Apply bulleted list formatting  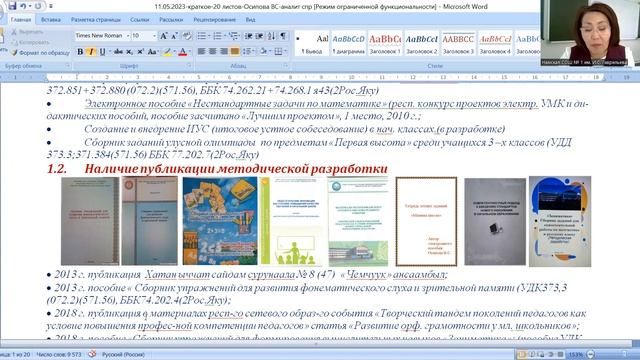coord(202,36)
